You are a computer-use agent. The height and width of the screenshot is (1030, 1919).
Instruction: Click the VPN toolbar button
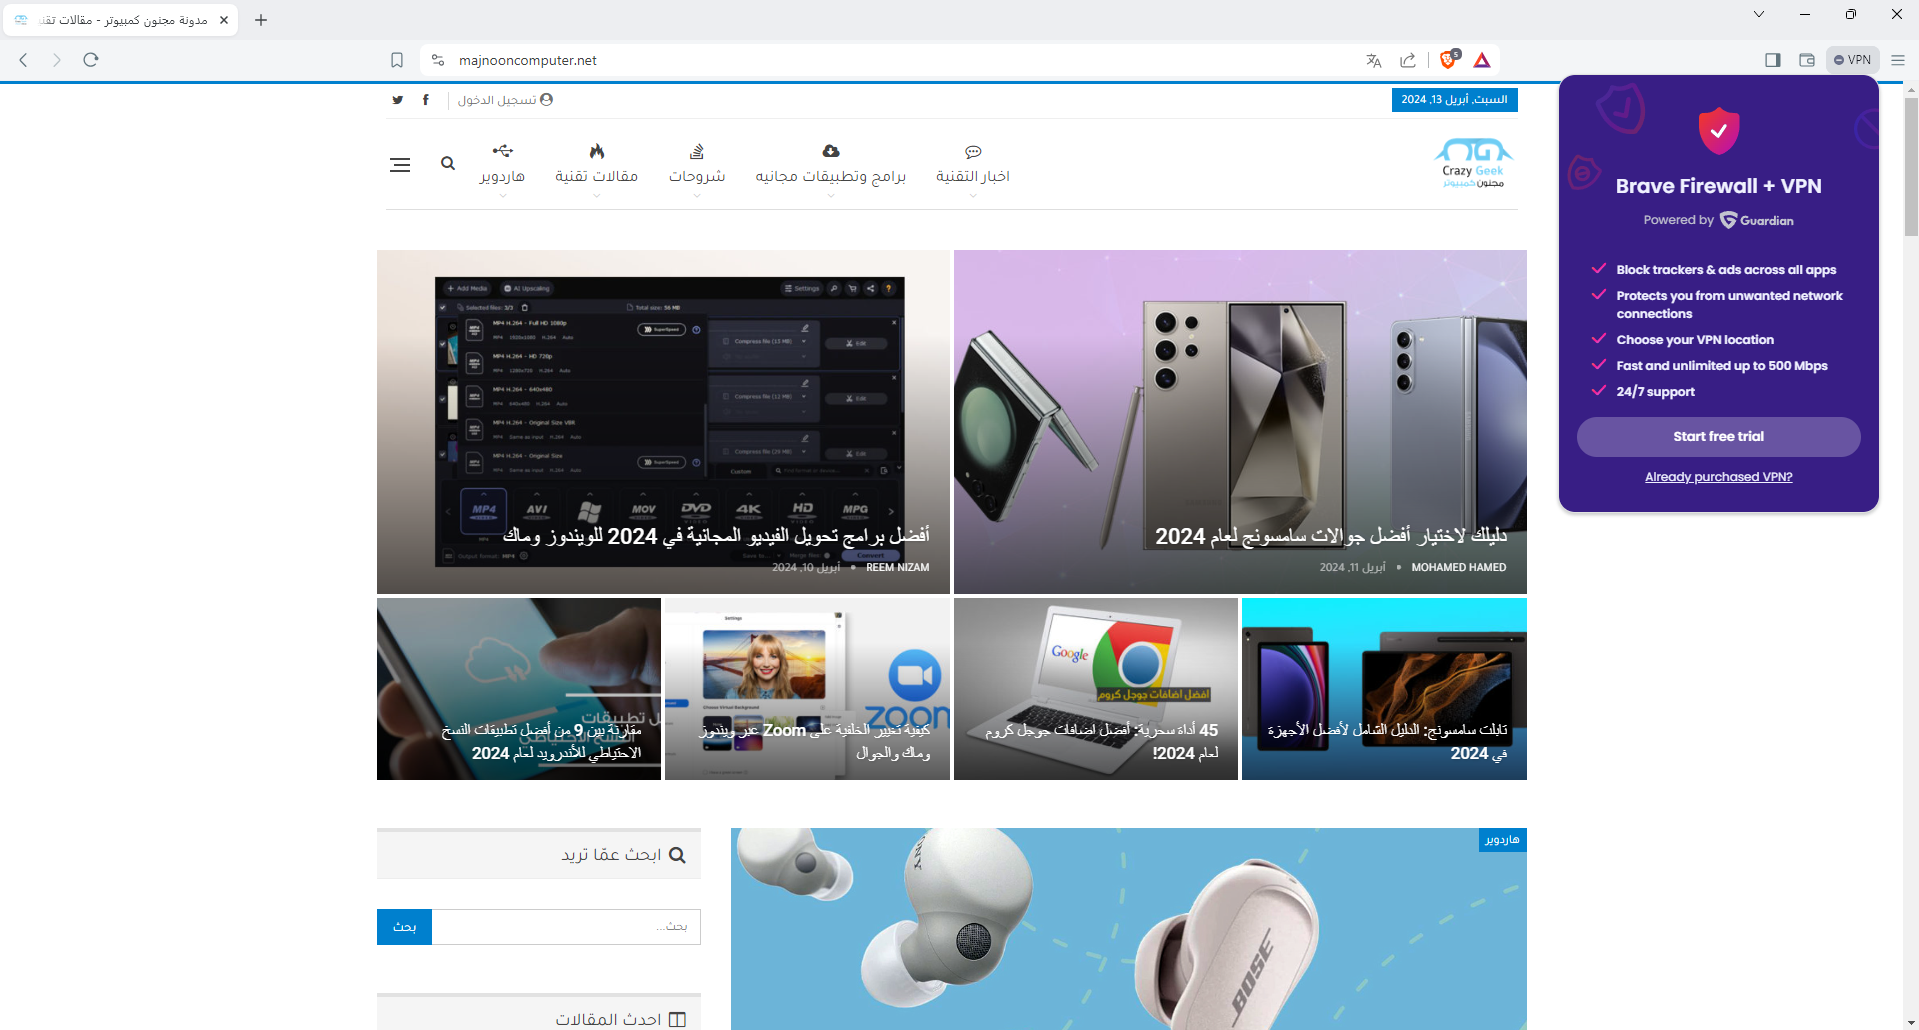[x=1853, y=60]
